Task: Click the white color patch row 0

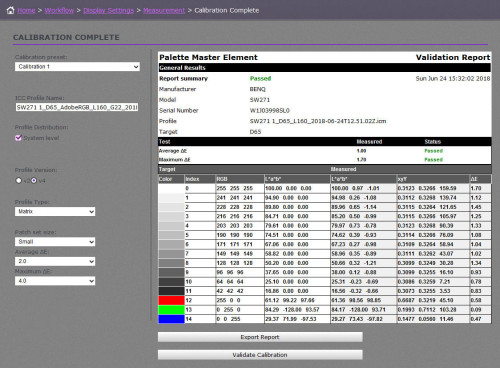Action: click(x=171, y=188)
